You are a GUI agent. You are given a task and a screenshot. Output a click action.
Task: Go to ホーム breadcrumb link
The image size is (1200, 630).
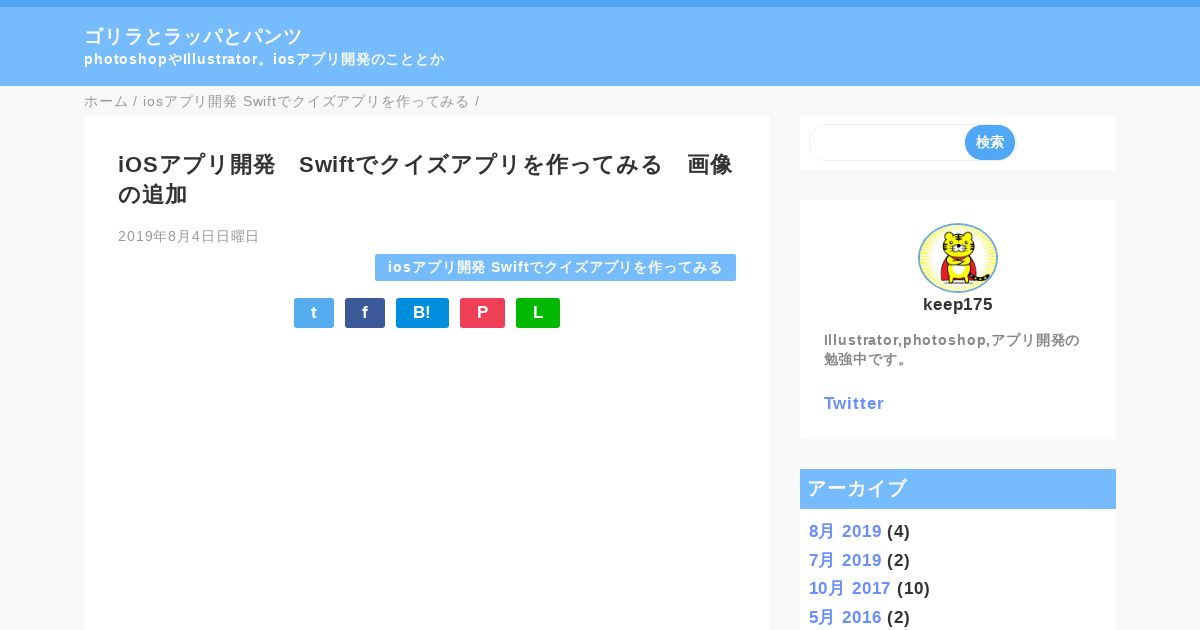(x=106, y=102)
